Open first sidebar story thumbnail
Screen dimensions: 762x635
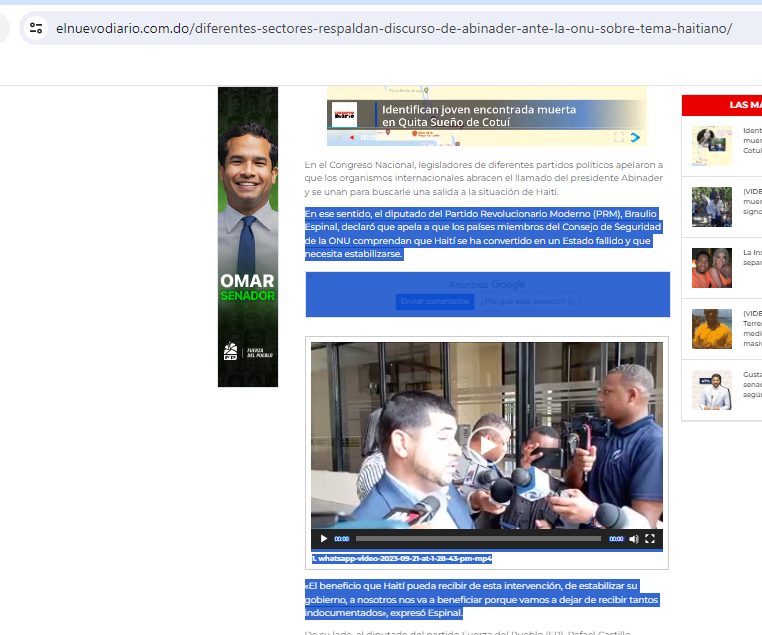pos(712,146)
